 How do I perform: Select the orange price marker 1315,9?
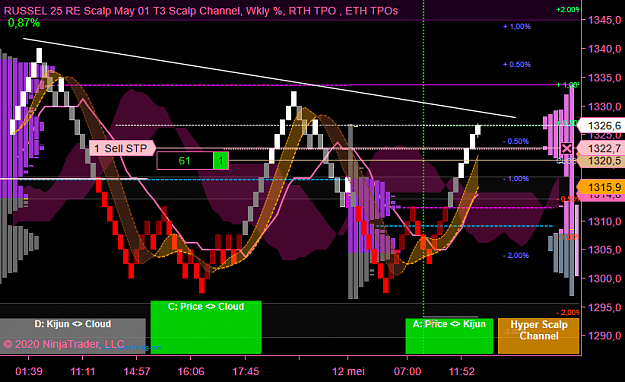(601, 187)
